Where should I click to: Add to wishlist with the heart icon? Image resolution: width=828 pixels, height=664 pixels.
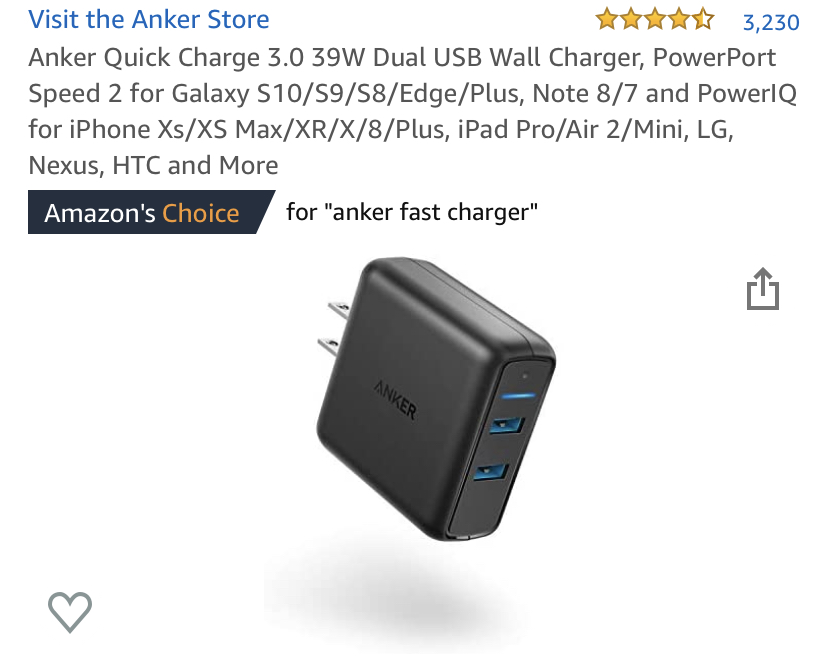tap(70, 612)
